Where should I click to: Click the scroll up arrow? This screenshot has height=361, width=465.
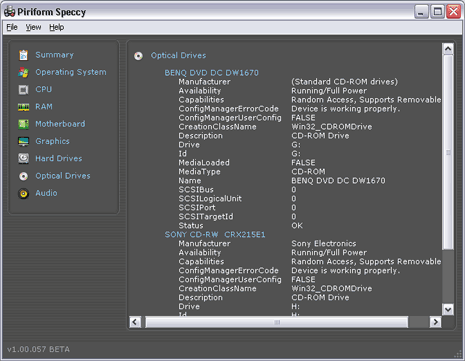[x=448, y=49]
